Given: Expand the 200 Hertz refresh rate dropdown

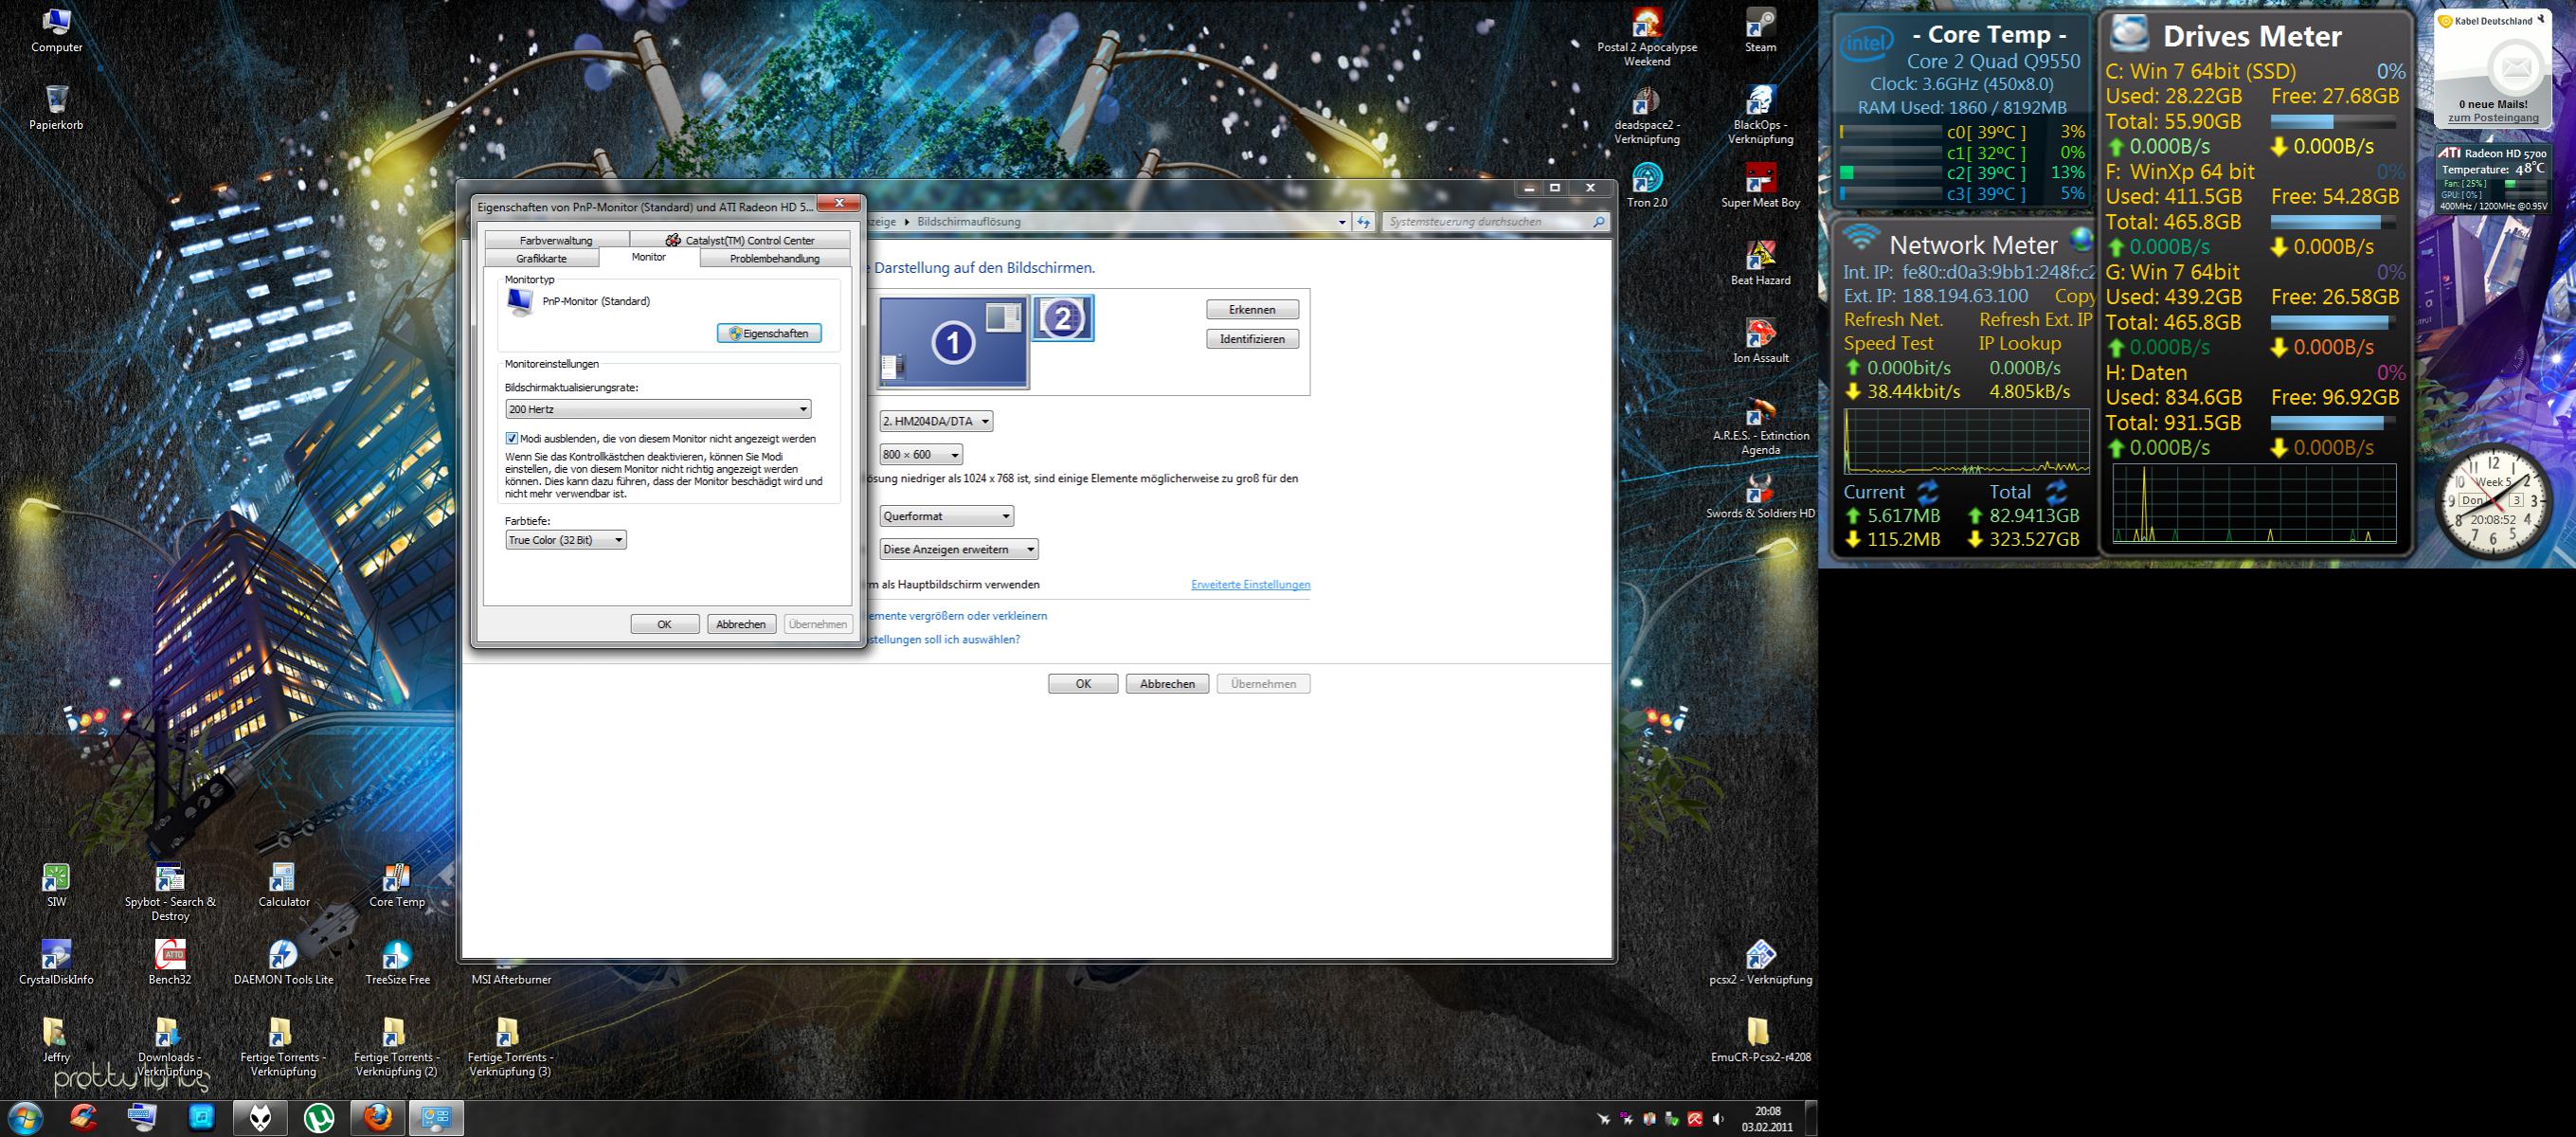Looking at the screenshot, I should (x=658, y=409).
